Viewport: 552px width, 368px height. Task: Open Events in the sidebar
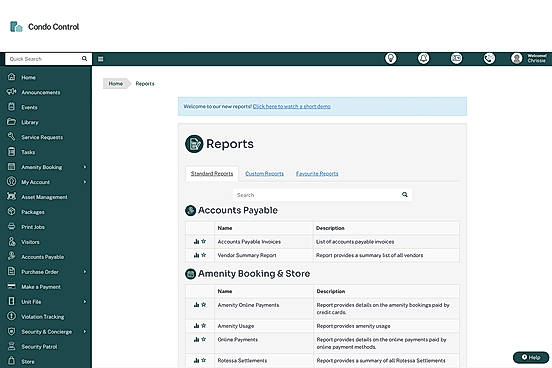coord(29,107)
